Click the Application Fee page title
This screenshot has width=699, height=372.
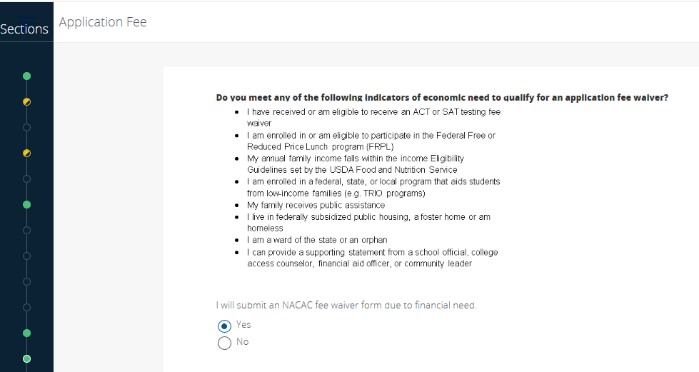[x=103, y=22]
